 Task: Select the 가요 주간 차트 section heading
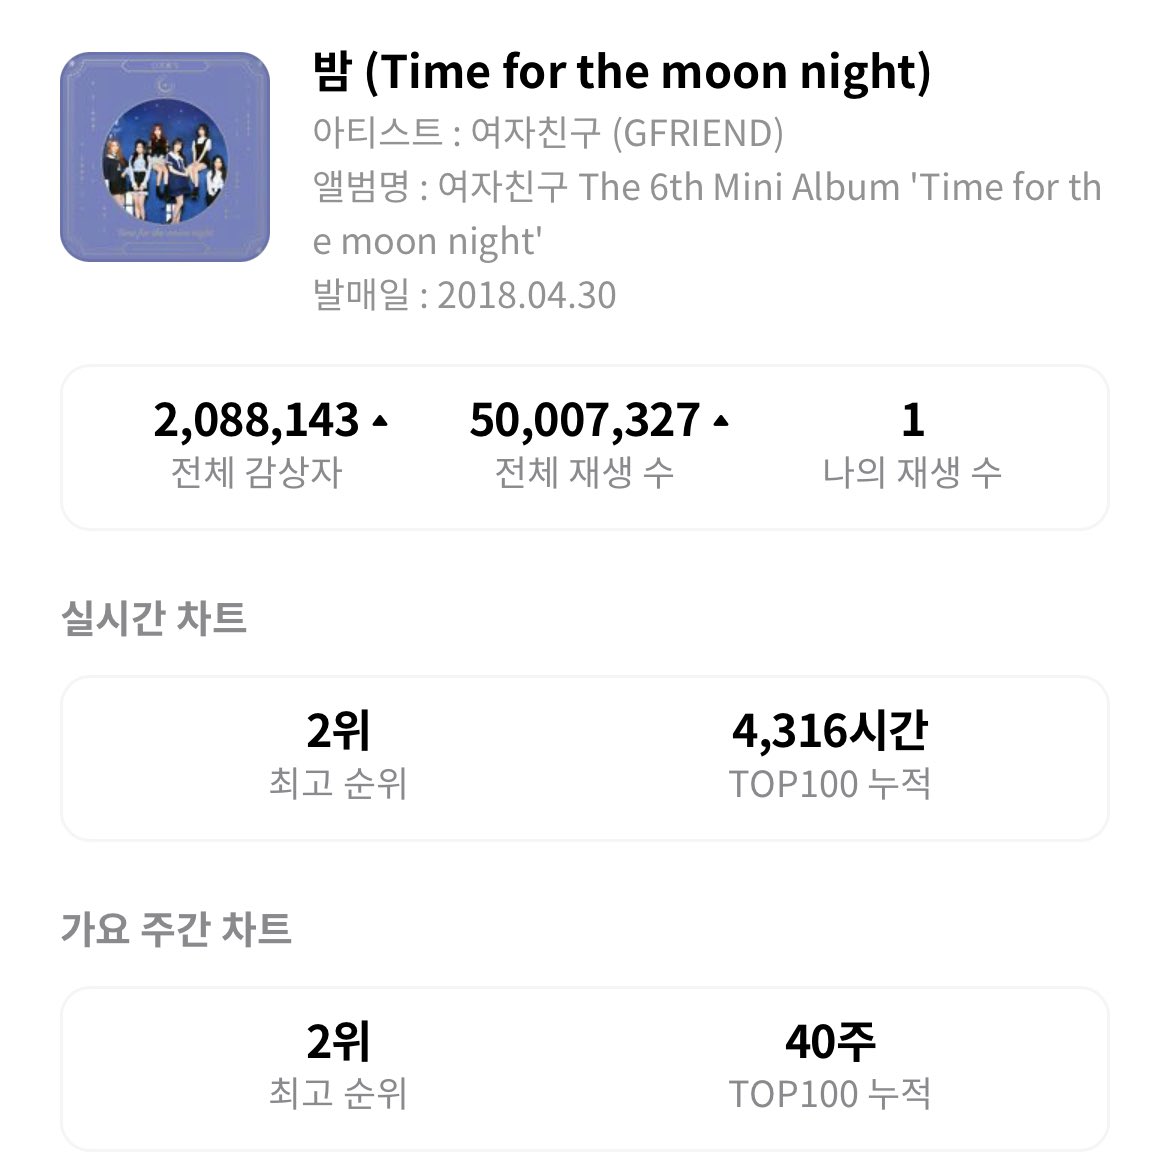[175, 929]
